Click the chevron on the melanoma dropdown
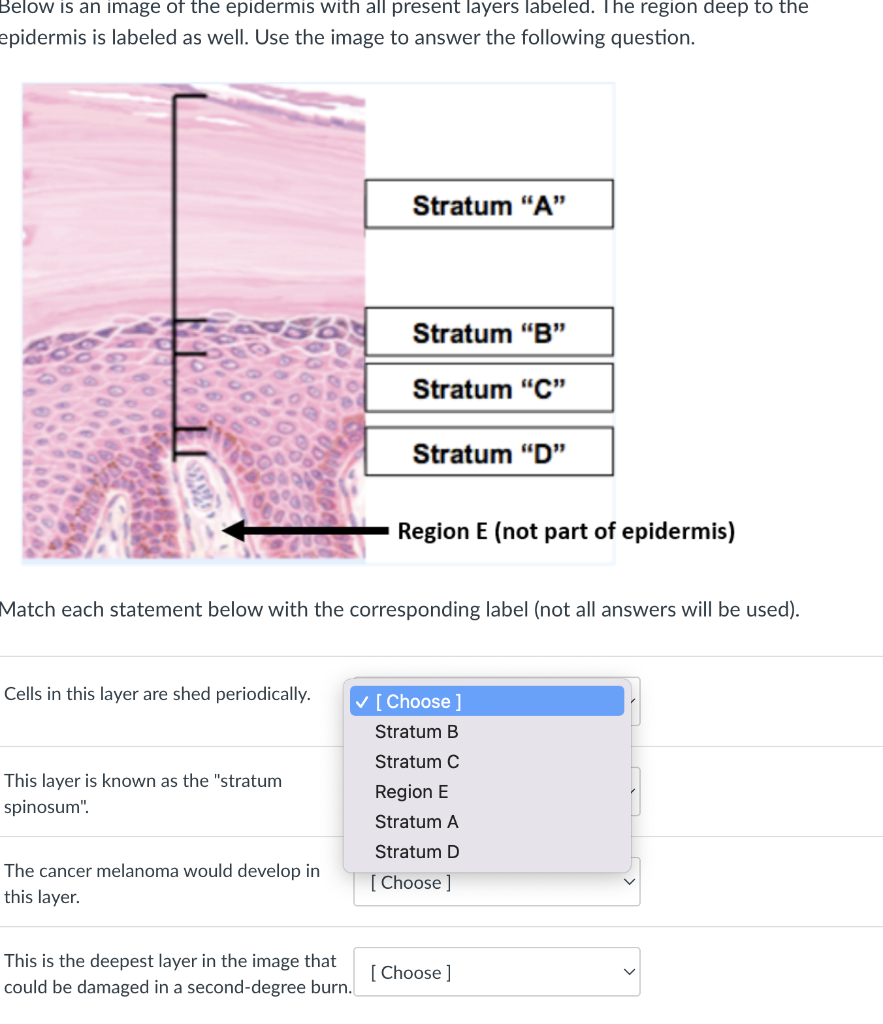 pyautogui.click(x=629, y=881)
